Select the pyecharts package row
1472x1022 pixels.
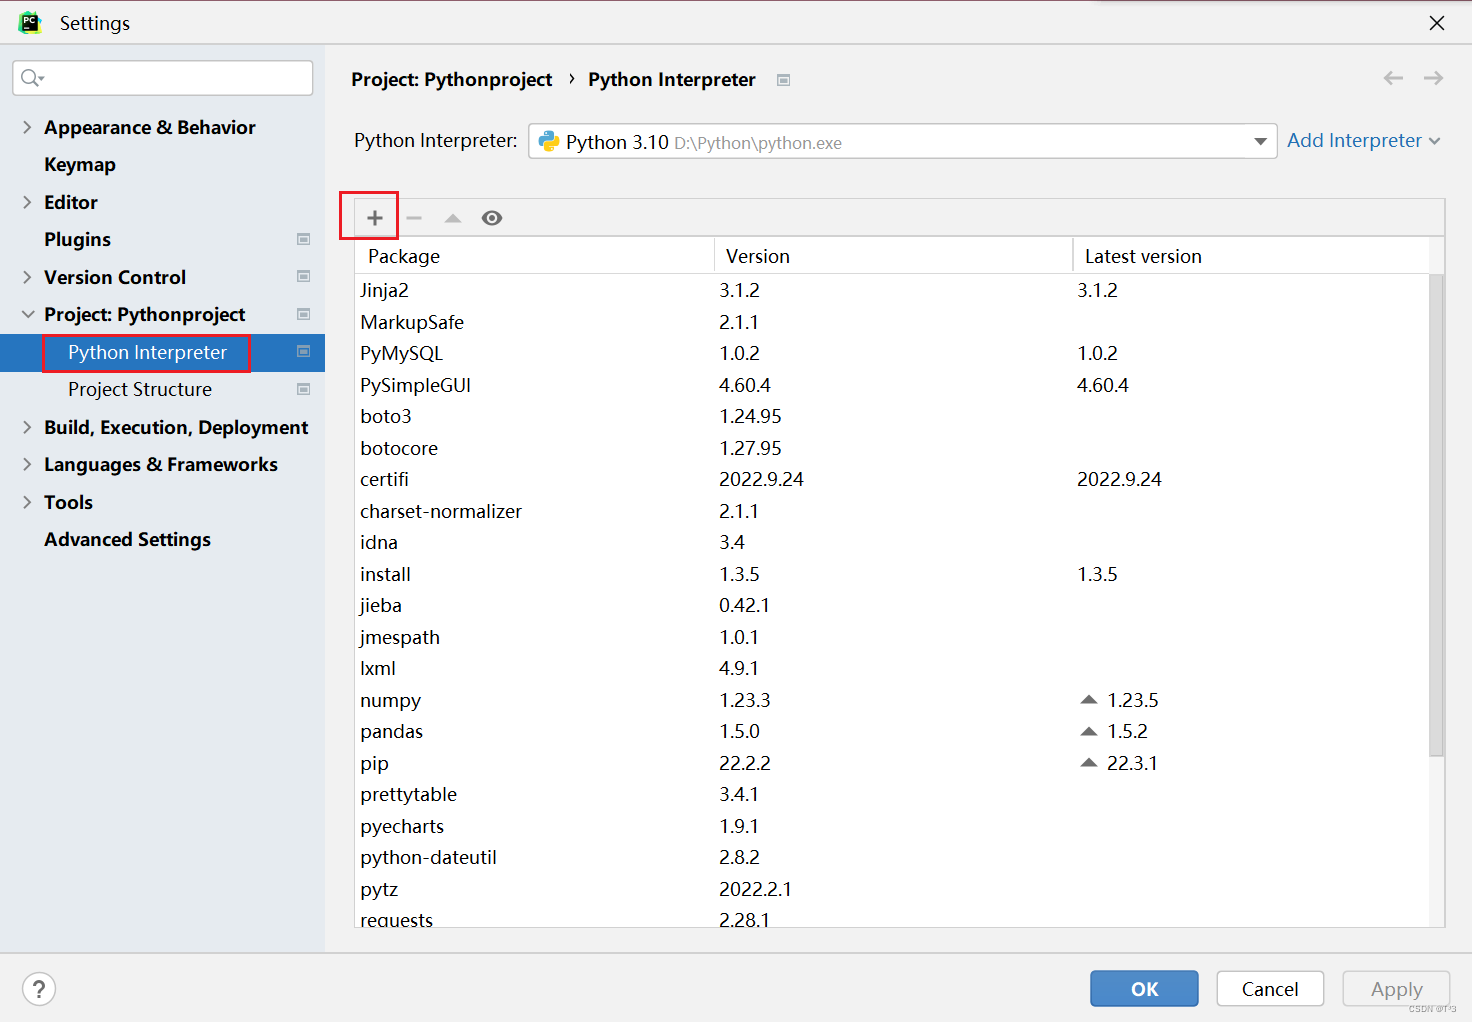click(x=892, y=826)
